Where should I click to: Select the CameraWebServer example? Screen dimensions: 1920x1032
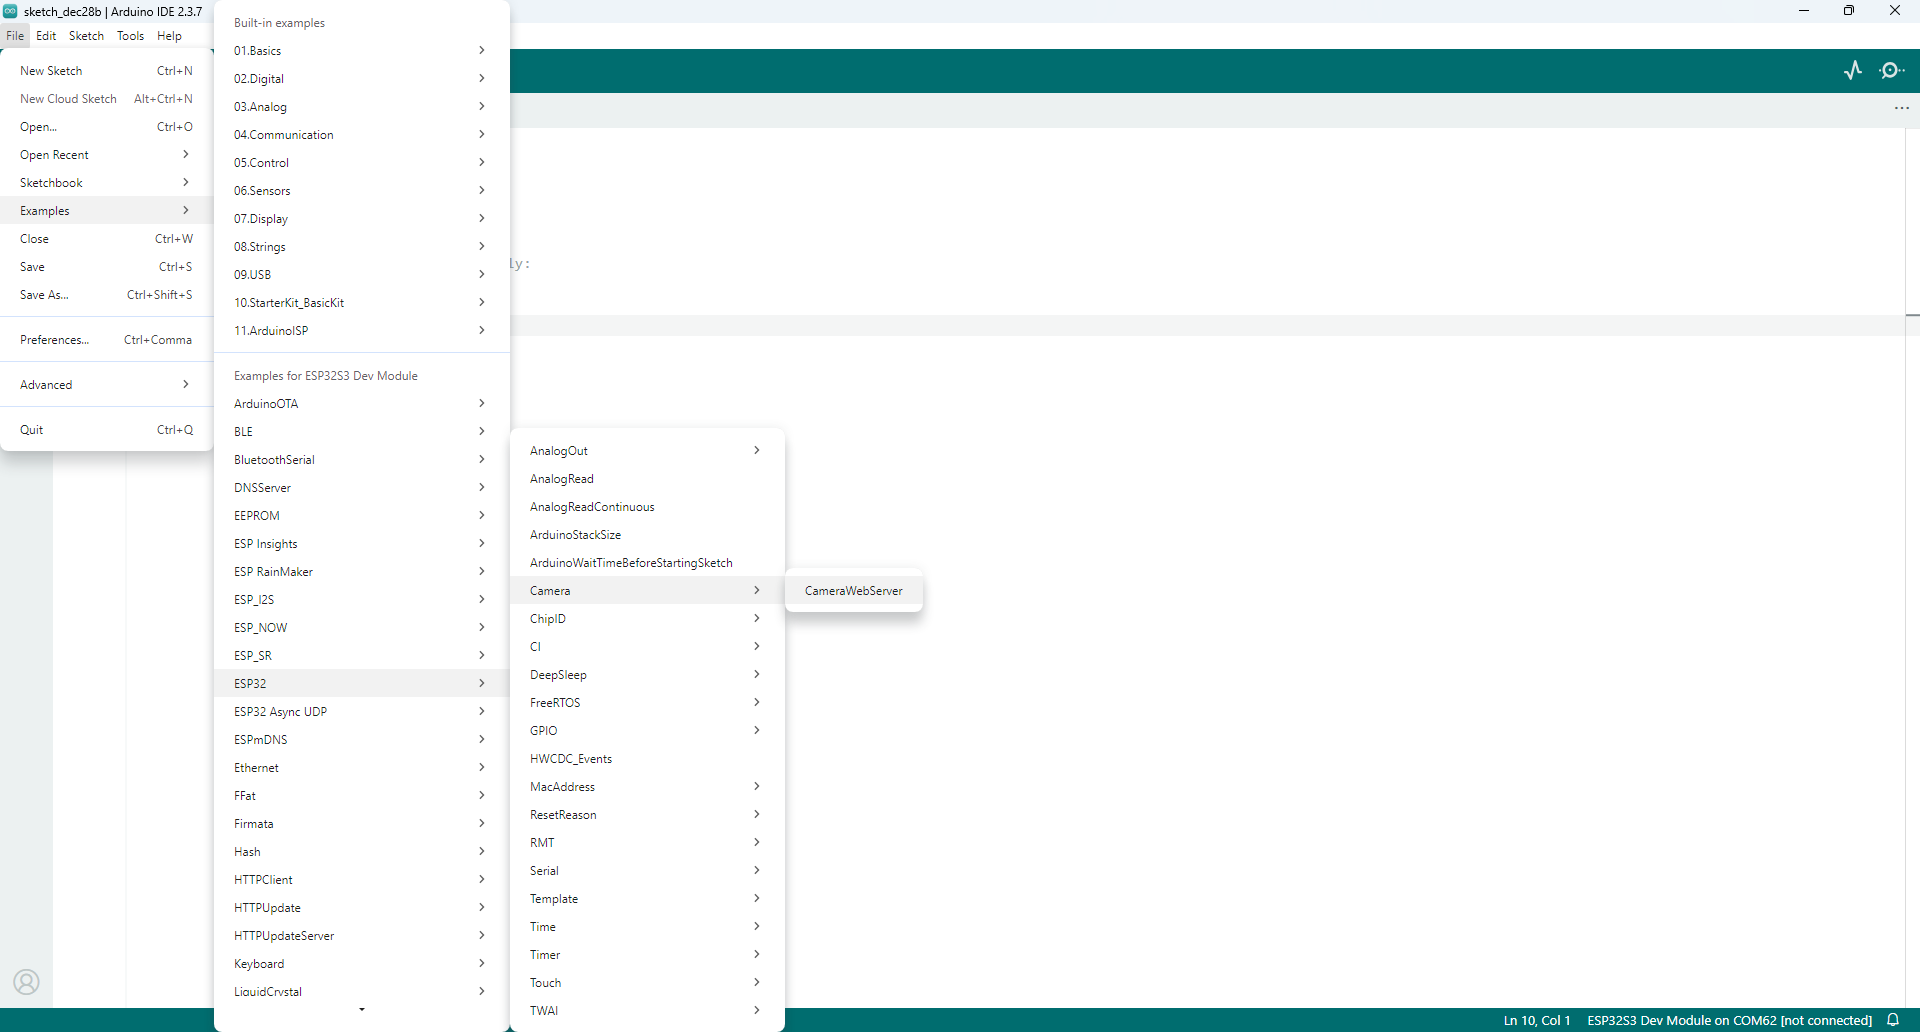(853, 591)
